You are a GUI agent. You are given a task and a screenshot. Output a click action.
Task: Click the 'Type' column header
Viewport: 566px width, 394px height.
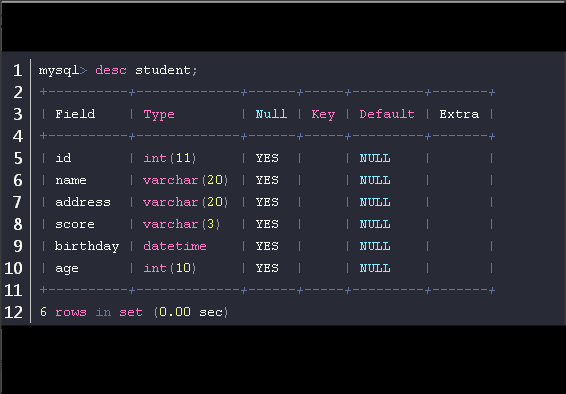(x=159, y=114)
